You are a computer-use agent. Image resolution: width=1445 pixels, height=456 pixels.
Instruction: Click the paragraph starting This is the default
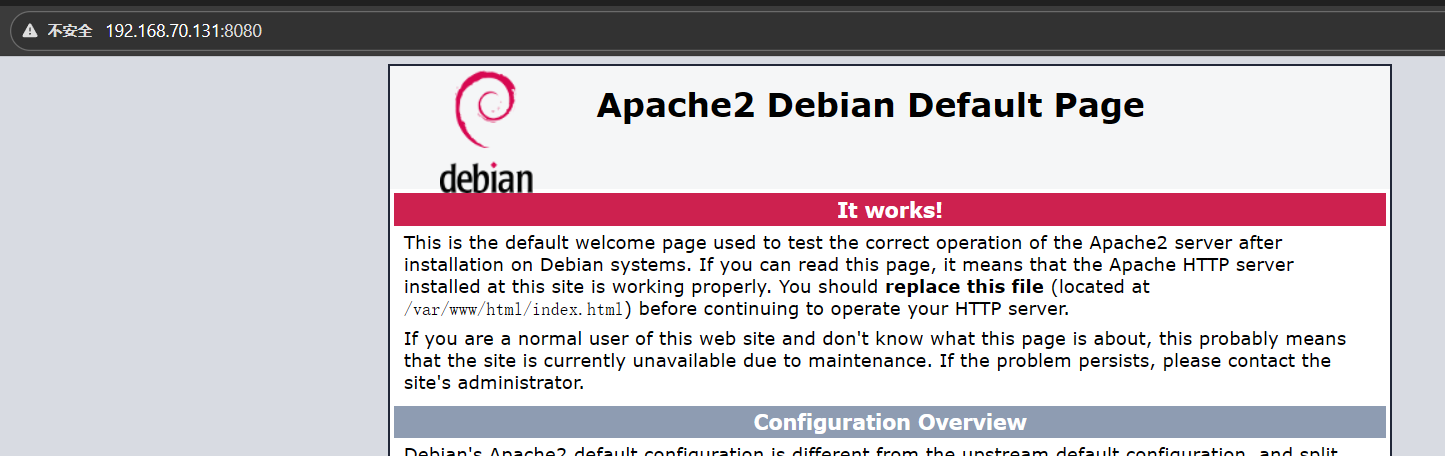849,276
